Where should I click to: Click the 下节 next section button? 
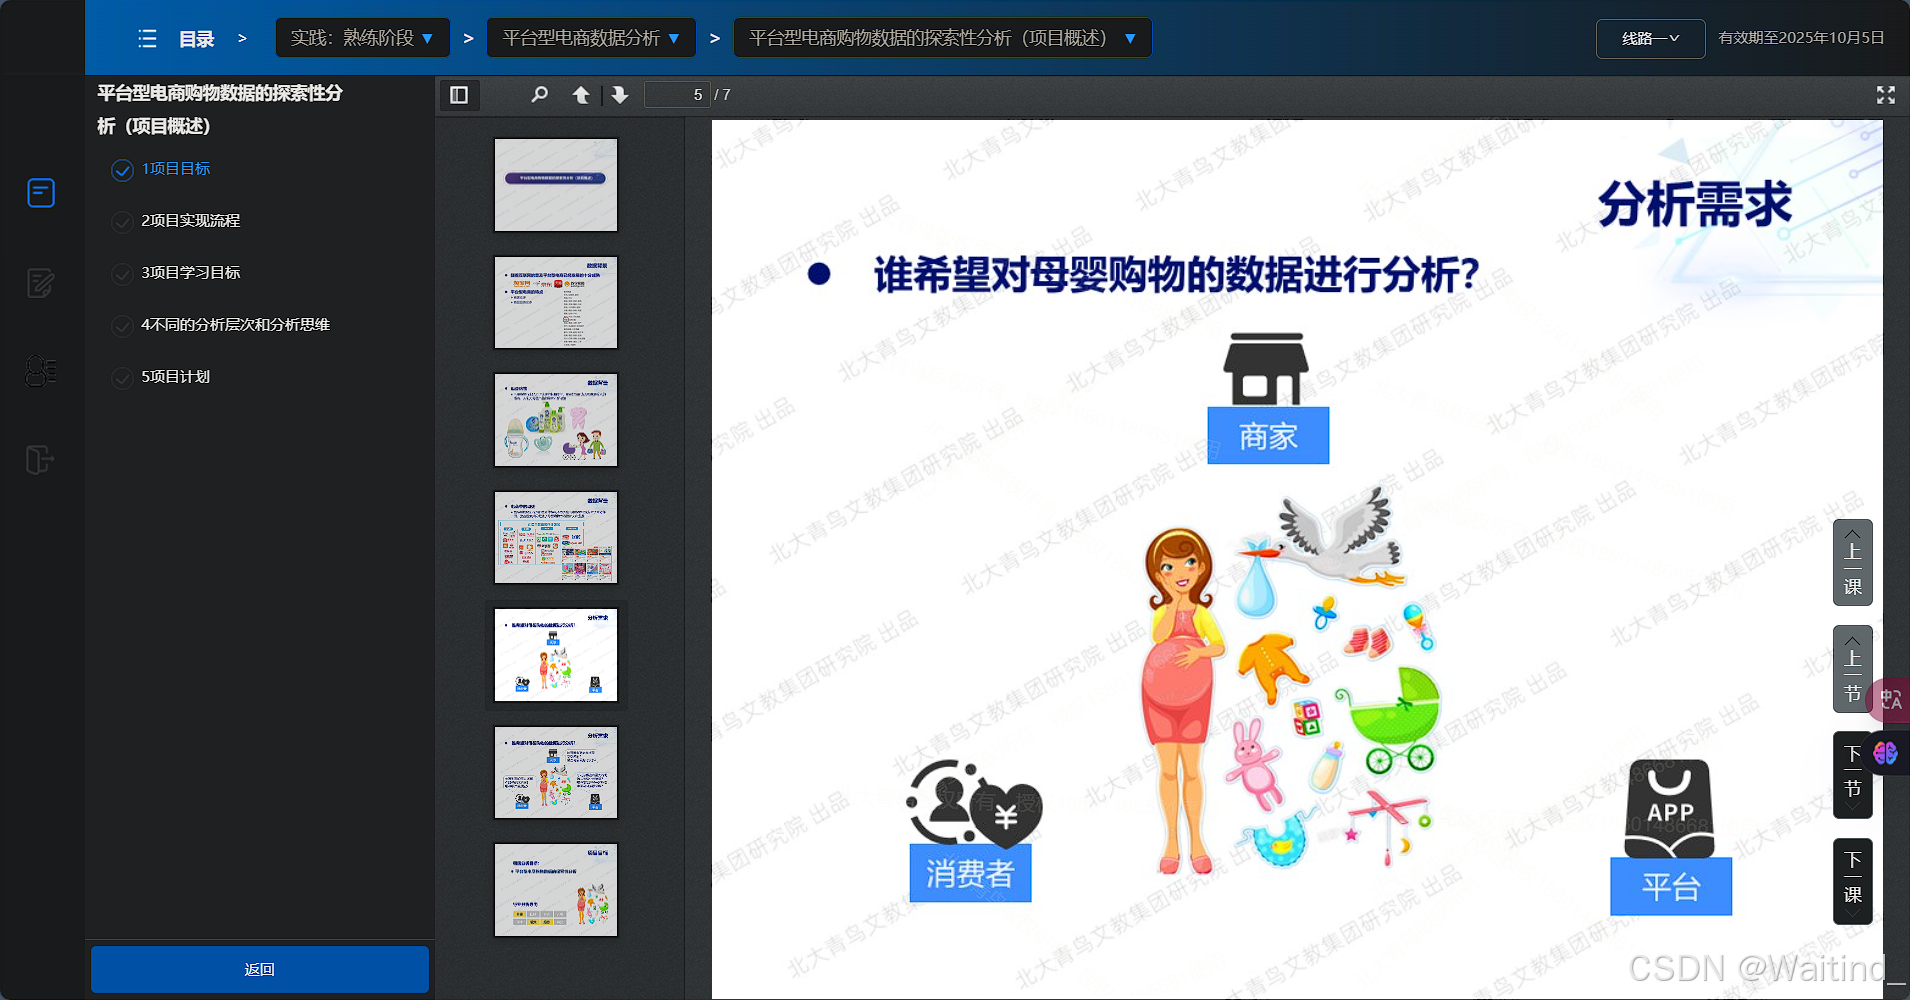click(x=1853, y=775)
